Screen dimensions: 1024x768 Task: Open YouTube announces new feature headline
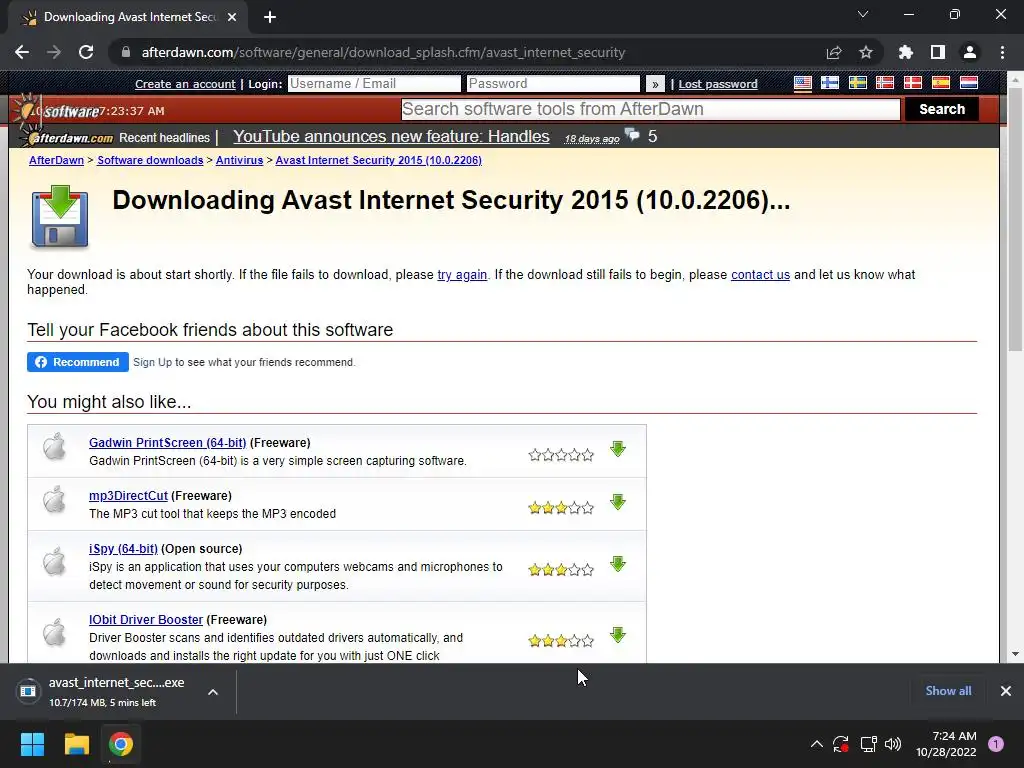[391, 136]
